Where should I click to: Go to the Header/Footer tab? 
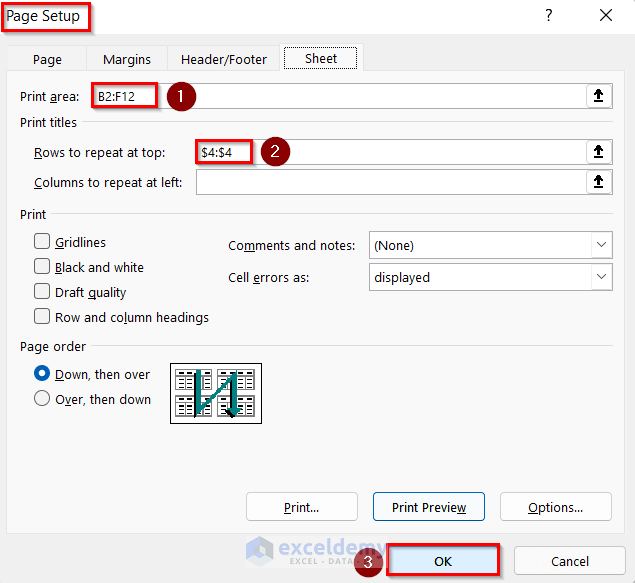point(224,59)
